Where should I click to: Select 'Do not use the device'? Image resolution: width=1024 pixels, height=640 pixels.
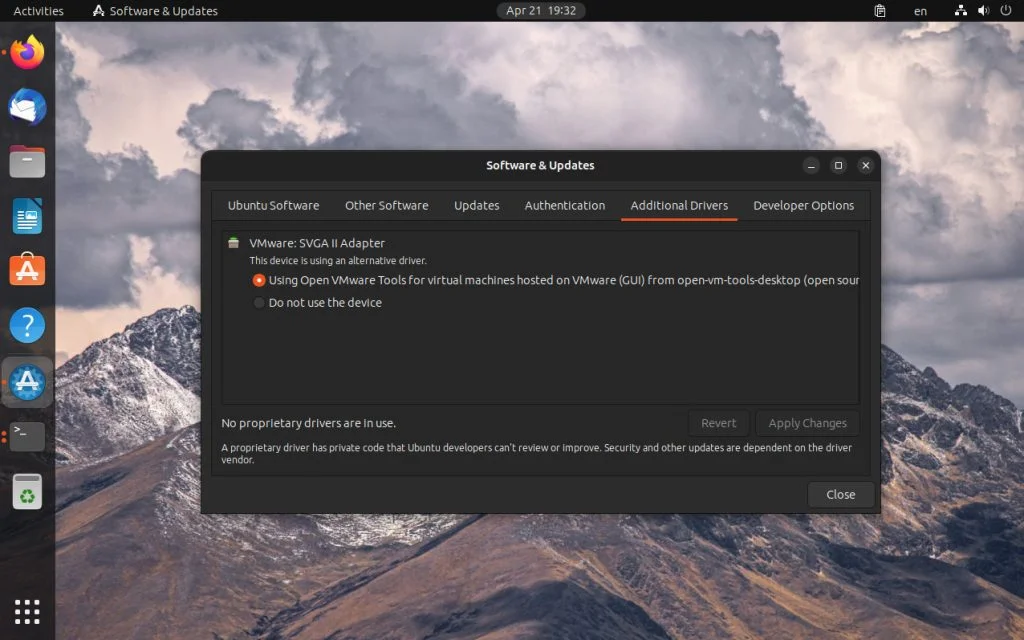pos(258,303)
